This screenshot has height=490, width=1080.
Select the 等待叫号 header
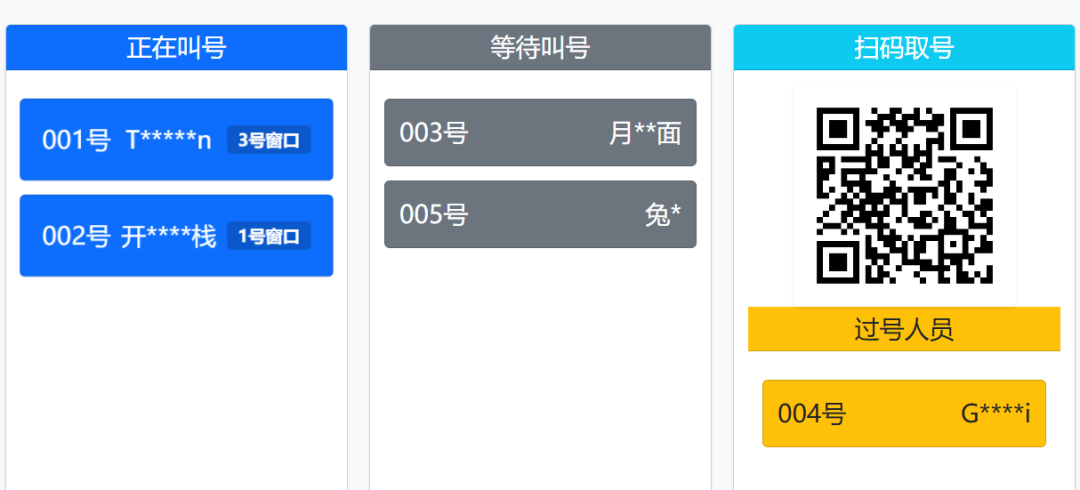[540, 48]
